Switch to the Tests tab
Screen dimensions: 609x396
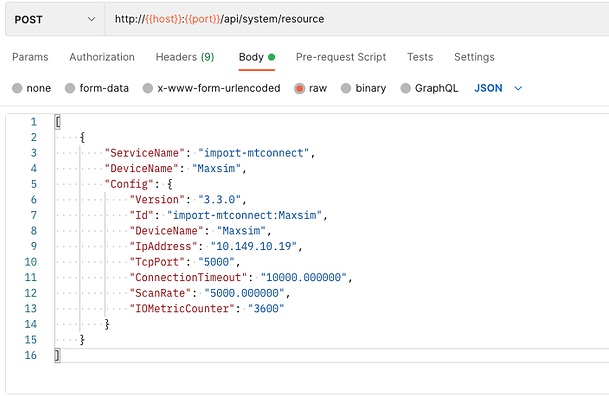pyautogui.click(x=420, y=57)
